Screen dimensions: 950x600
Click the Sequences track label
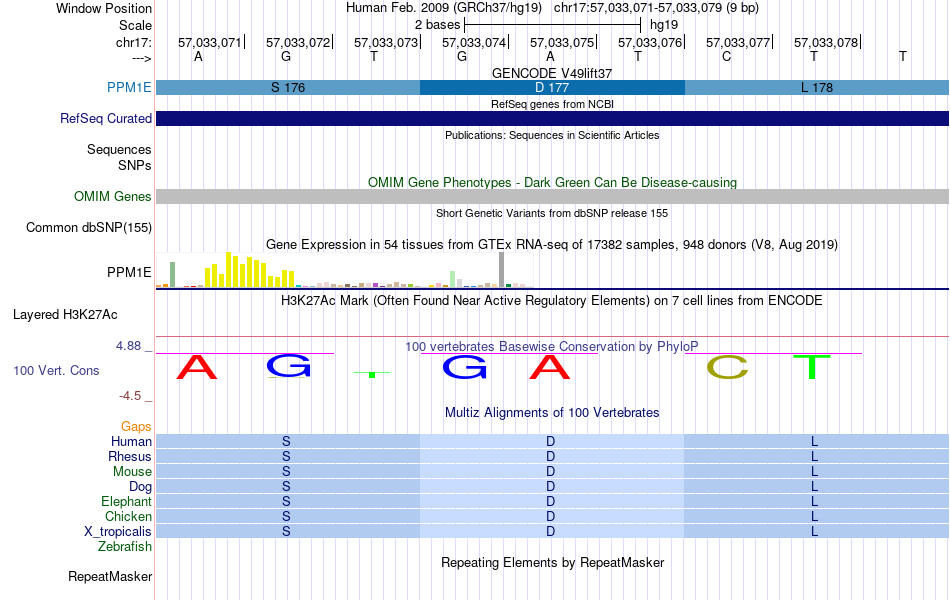click(119, 149)
